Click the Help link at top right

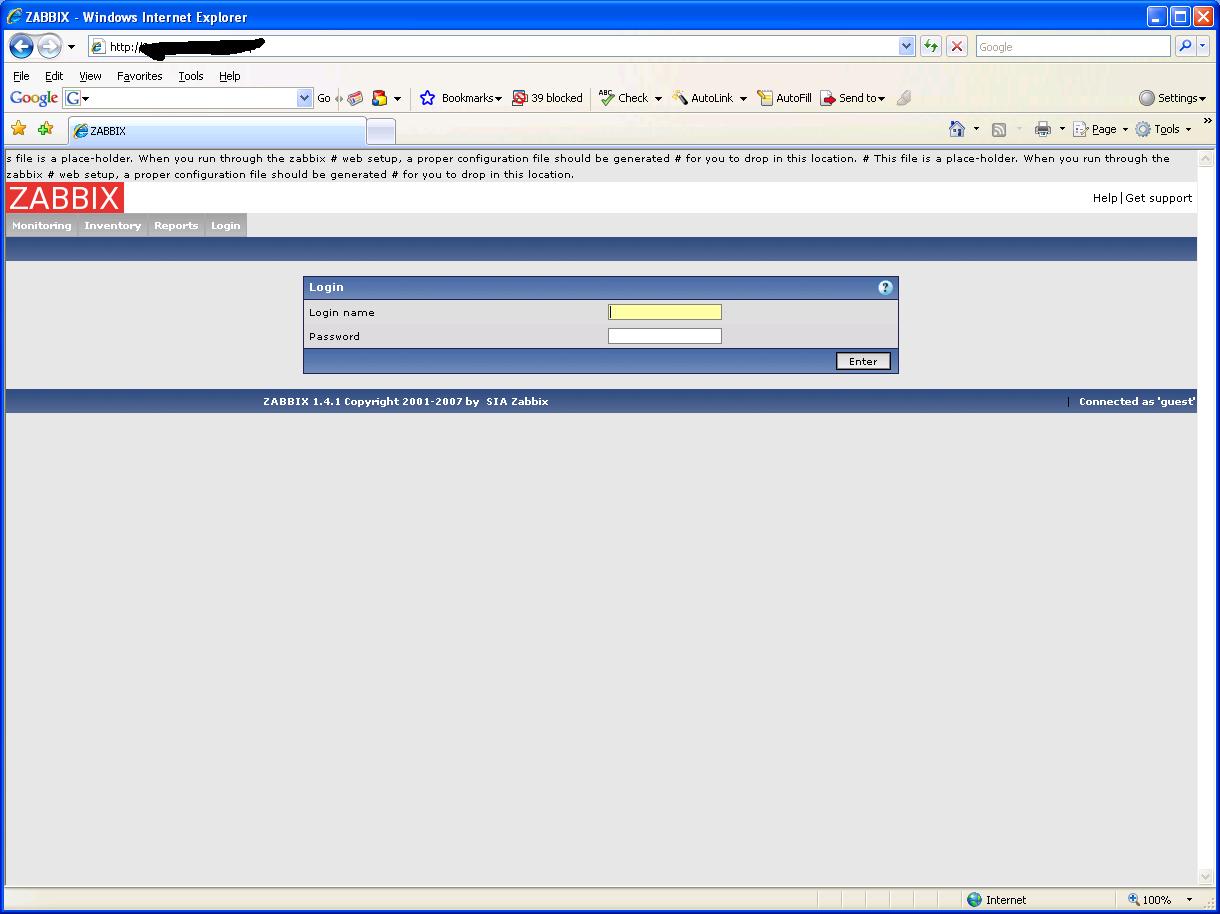[x=1105, y=198]
